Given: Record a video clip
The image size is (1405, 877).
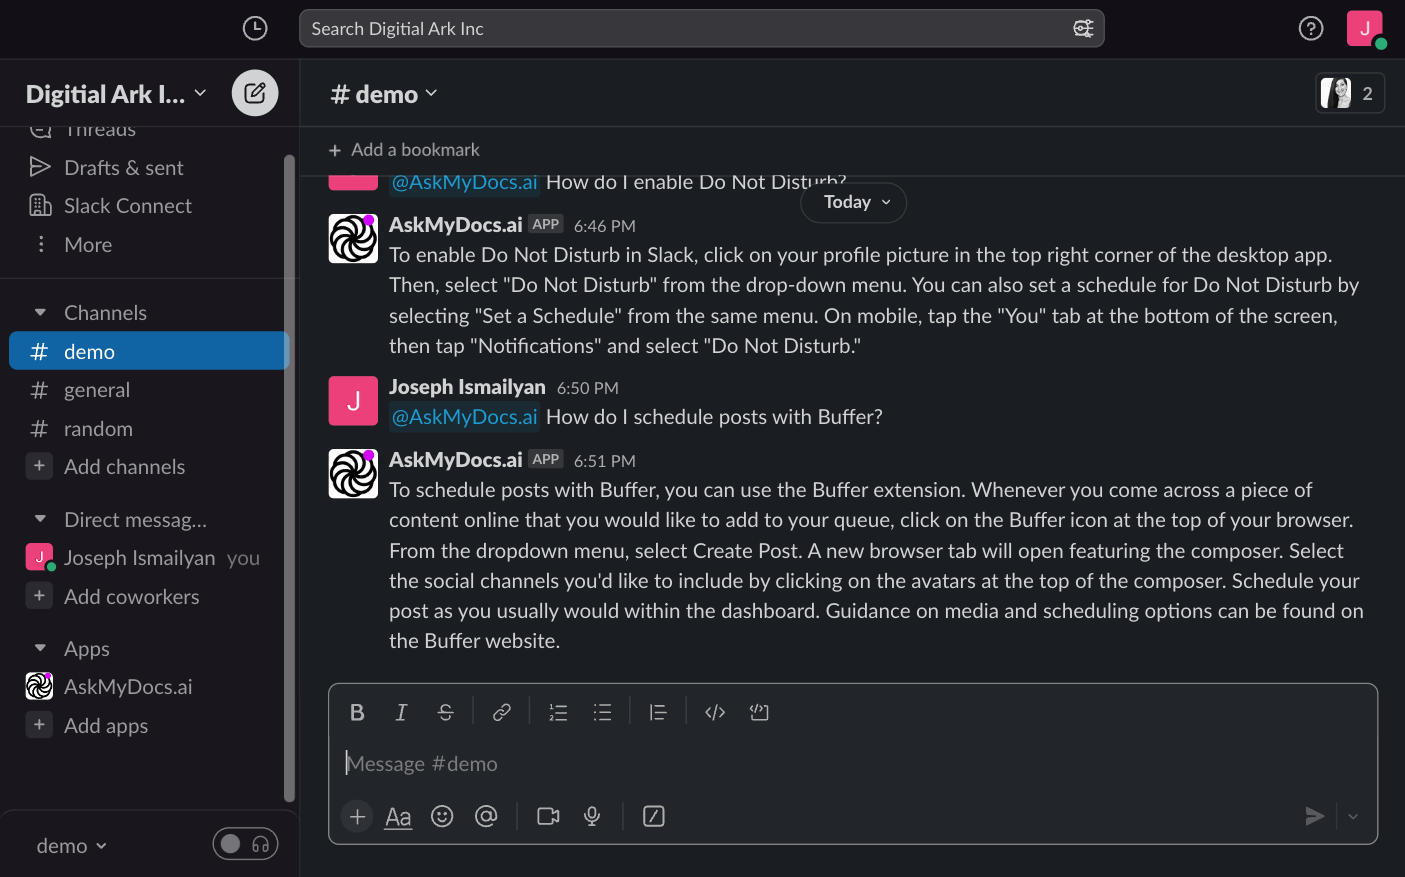Looking at the screenshot, I should pyautogui.click(x=548, y=816).
